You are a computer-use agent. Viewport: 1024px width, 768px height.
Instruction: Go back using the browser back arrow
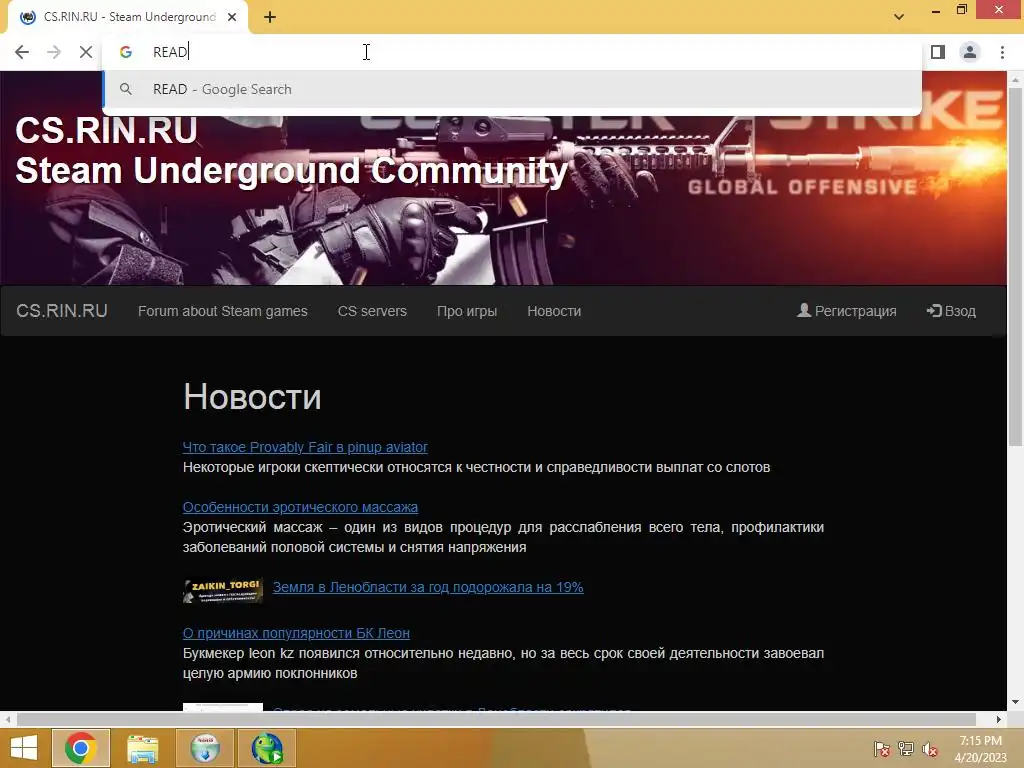(22, 52)
